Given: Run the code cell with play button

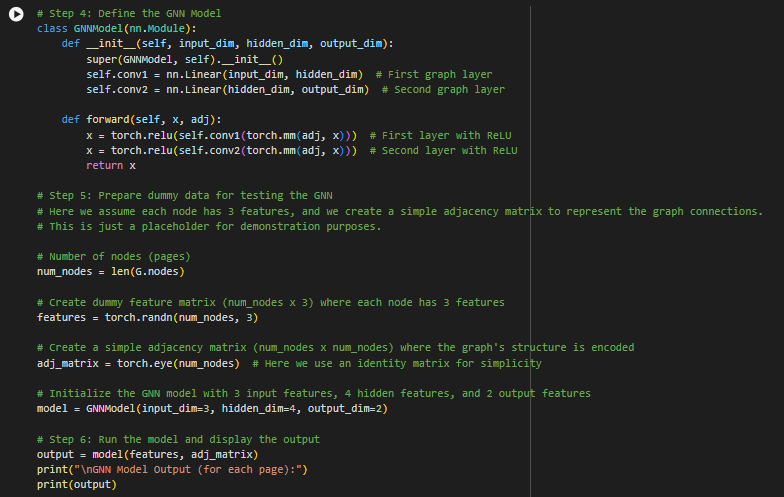Looking at the screenshot, I should (16, 14).
